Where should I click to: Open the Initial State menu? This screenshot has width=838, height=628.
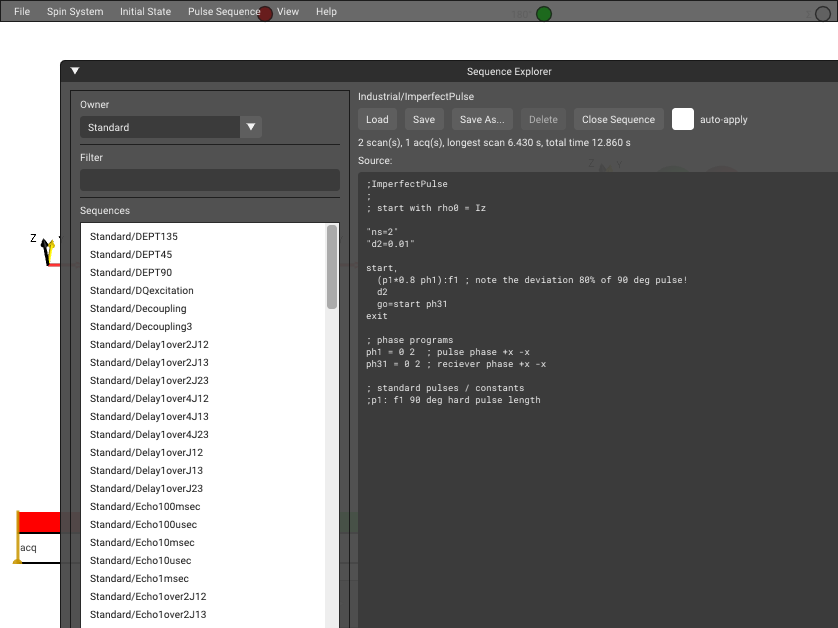click(x=145, y=11)
